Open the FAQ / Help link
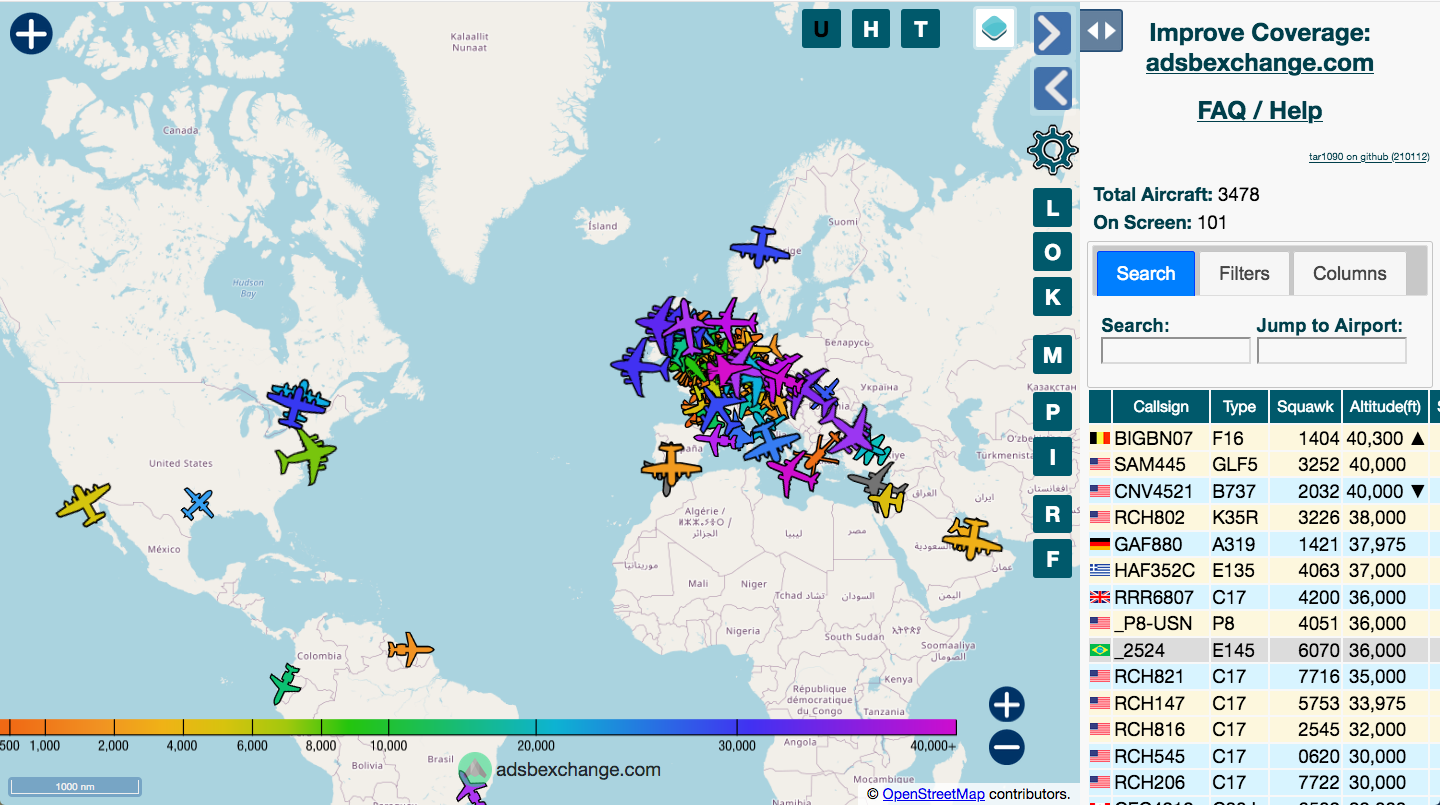Screen dimensions: 1440x805 [1259, 110]
